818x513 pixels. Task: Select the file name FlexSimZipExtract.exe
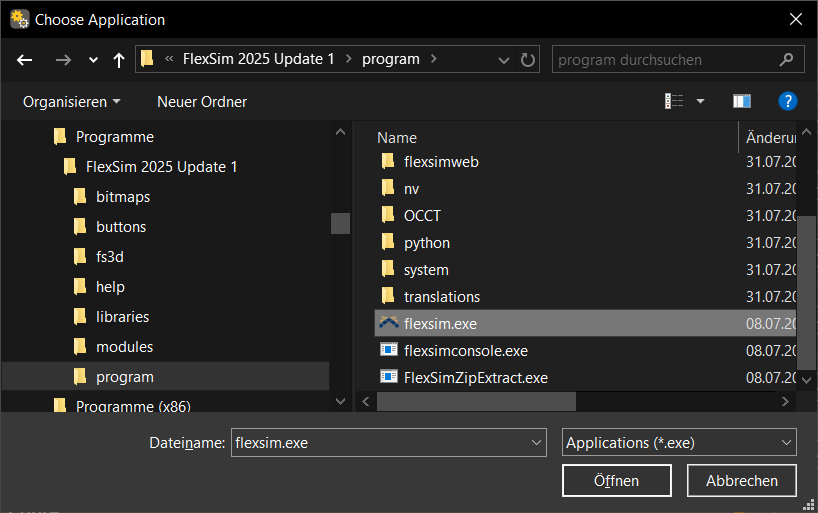pos(476,378)
